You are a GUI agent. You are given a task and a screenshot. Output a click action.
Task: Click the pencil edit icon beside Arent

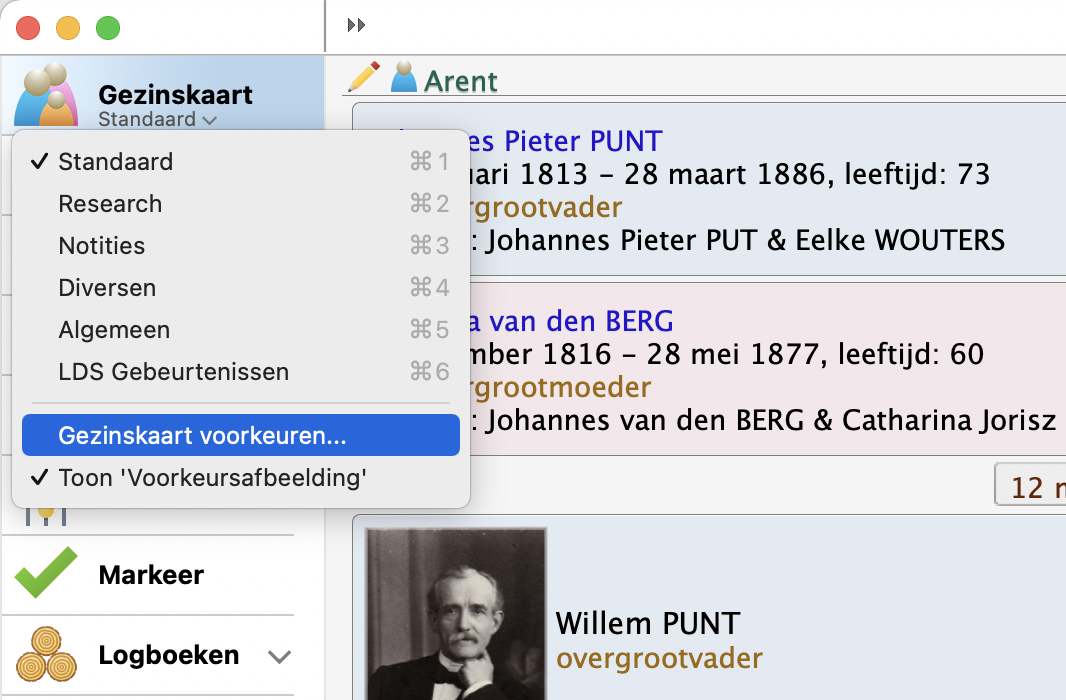pos(364,77)
